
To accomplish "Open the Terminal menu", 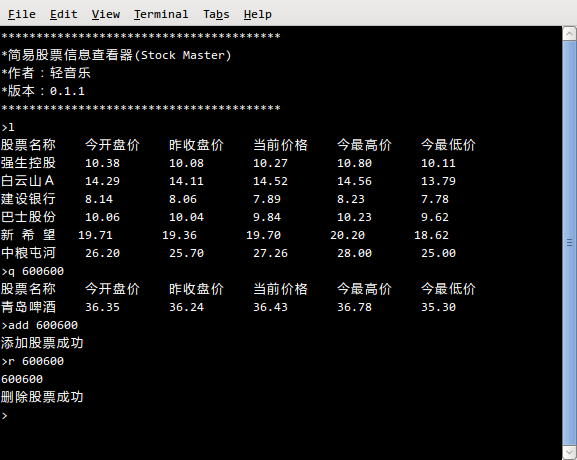I will (x=161, y=14).
